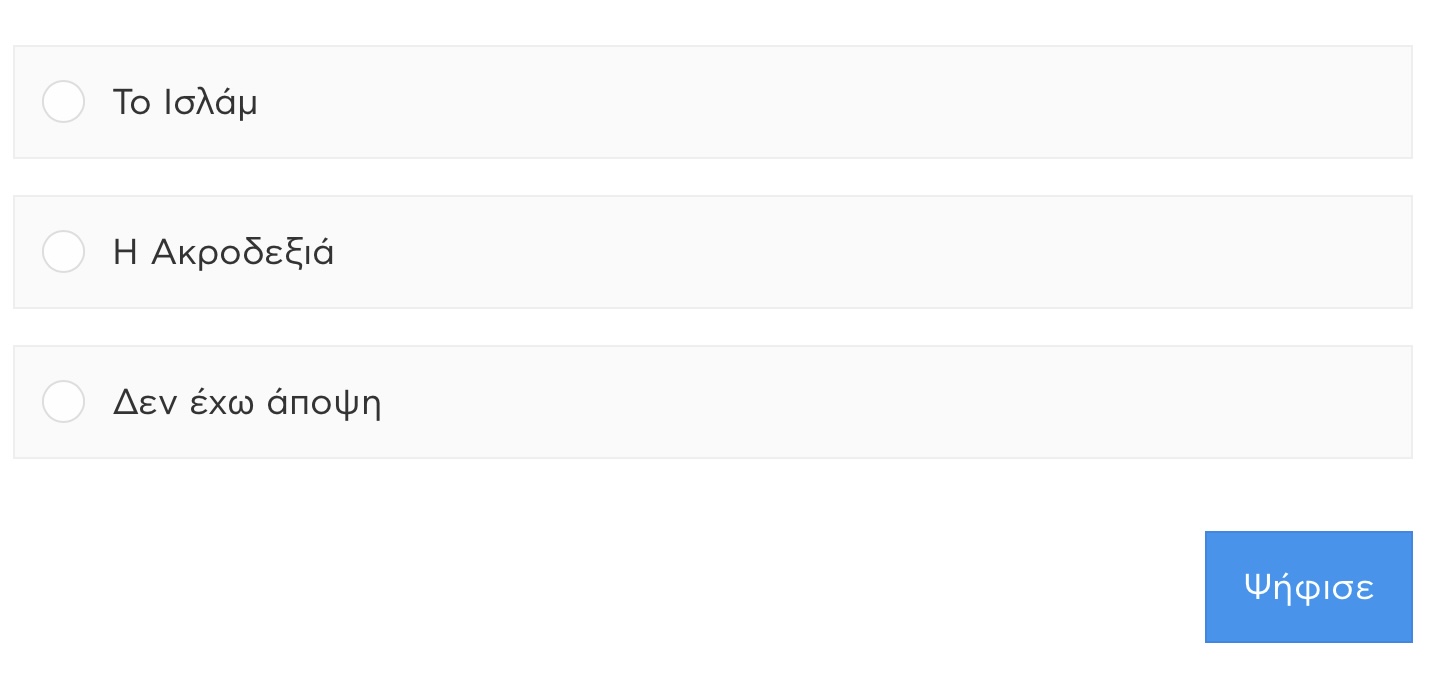
Task: Click the Η Ακροδεξιά label text
Action: coord(224,252)
